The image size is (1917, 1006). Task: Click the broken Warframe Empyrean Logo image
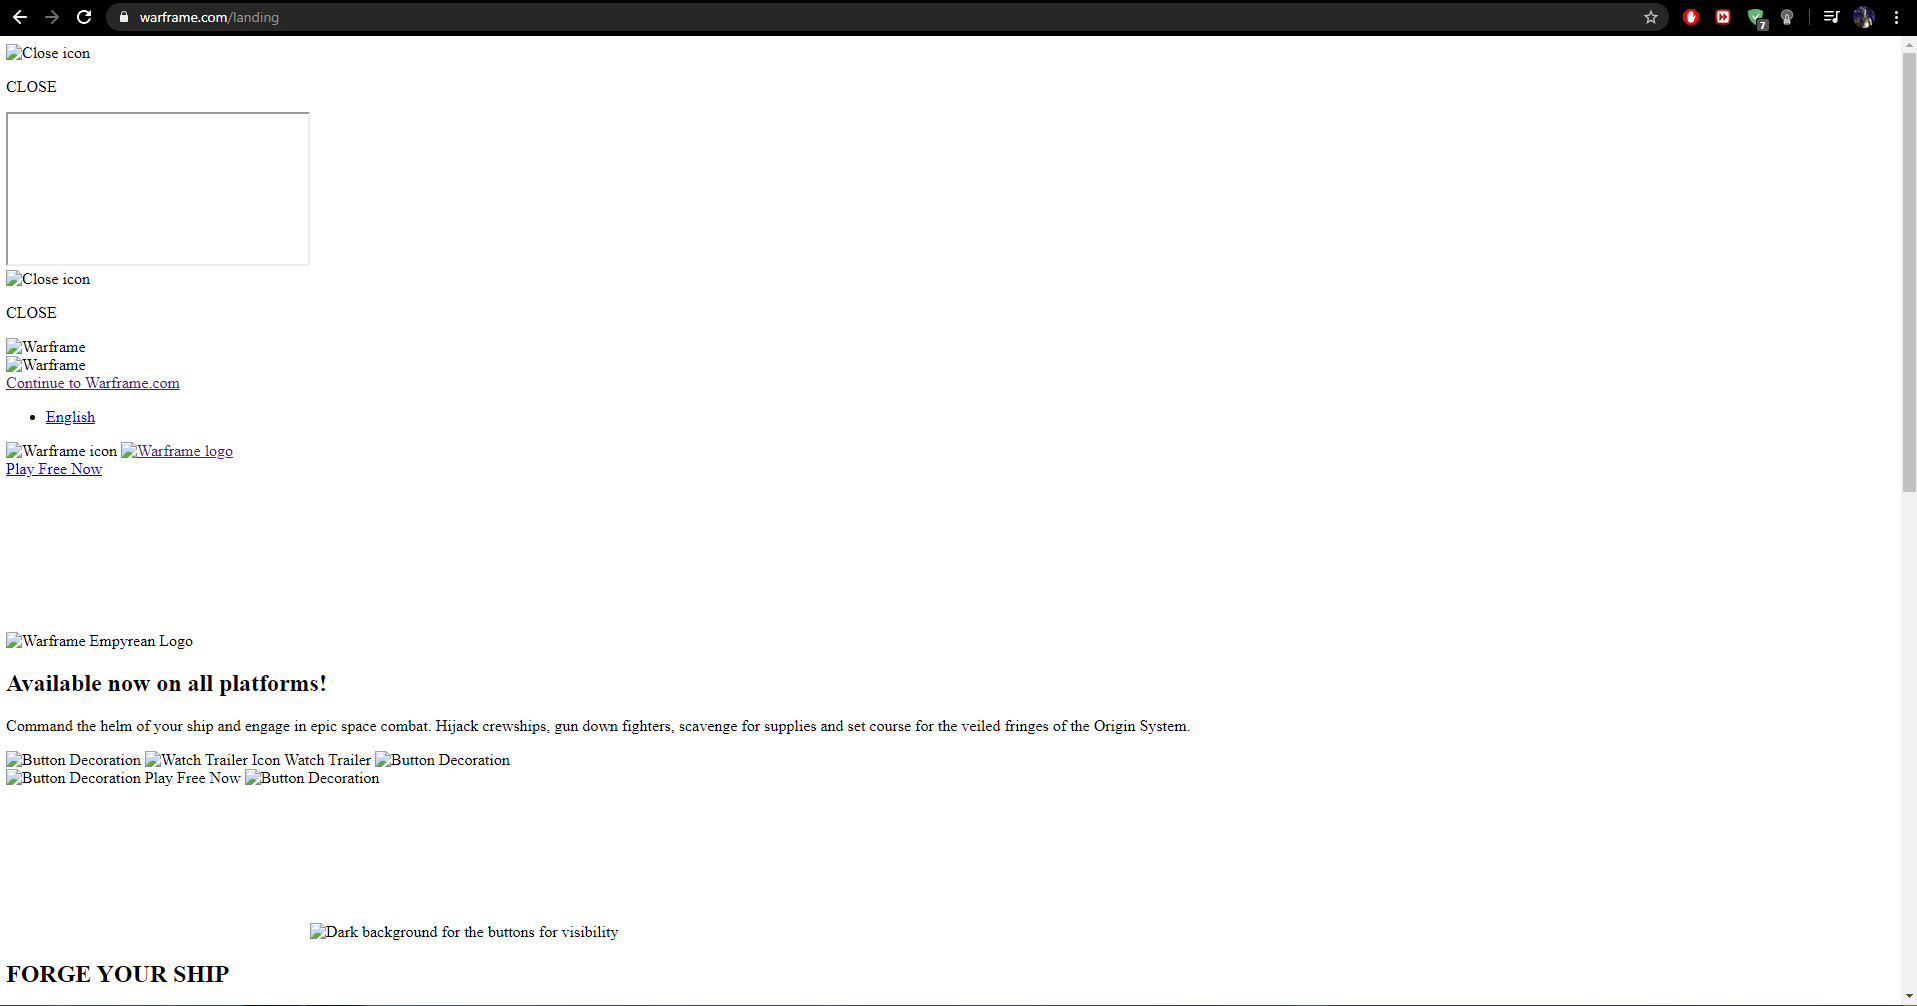[x=100, y=641]
